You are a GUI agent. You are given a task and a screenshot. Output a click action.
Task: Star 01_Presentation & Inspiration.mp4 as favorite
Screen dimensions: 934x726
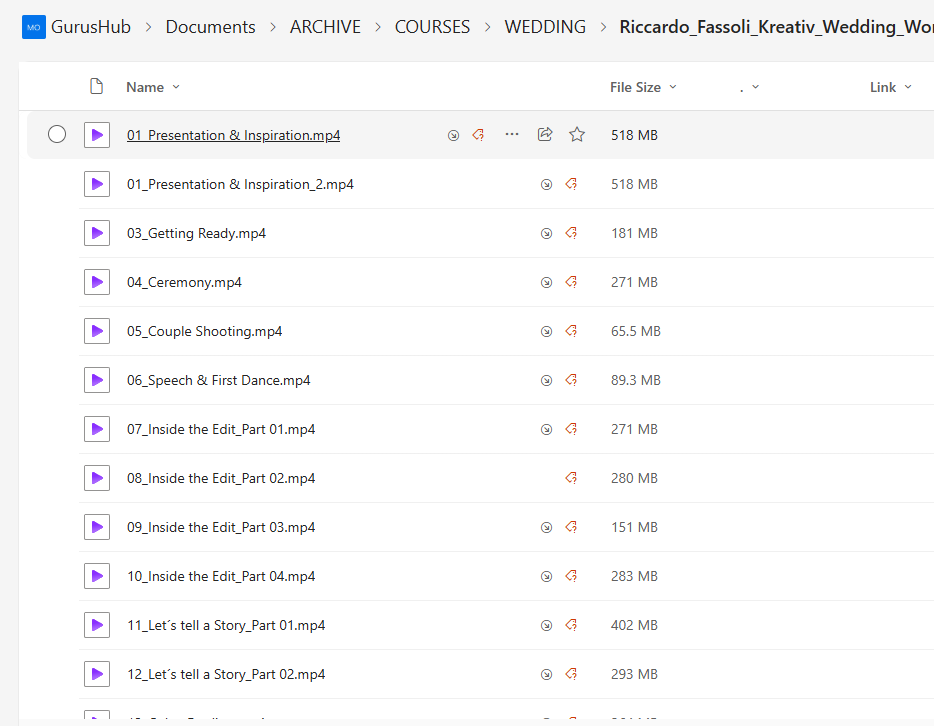point(577,134)
